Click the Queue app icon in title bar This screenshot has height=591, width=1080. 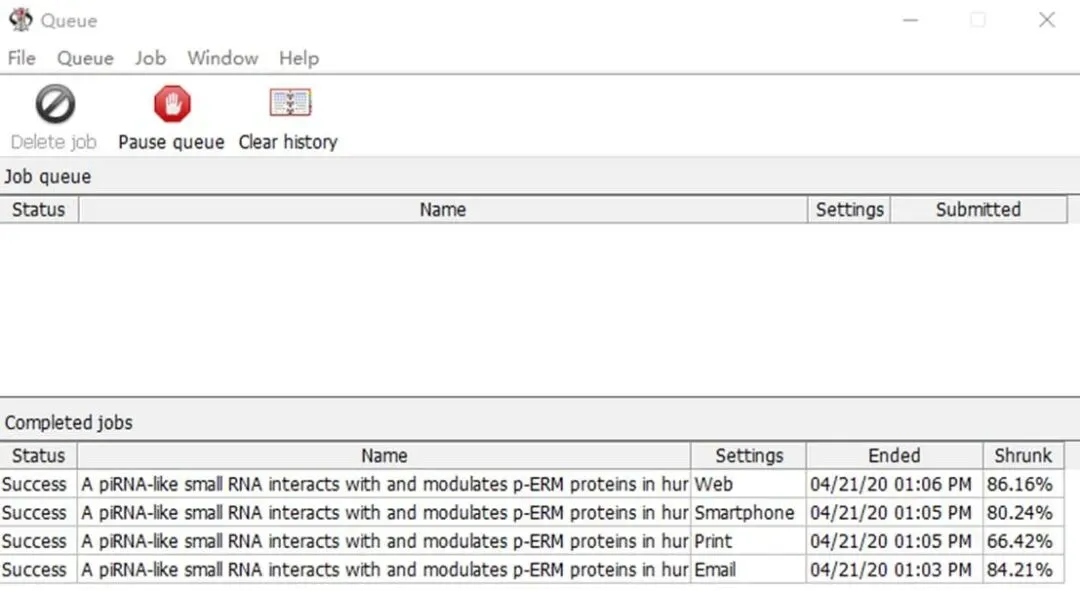[x=20, y=20]
